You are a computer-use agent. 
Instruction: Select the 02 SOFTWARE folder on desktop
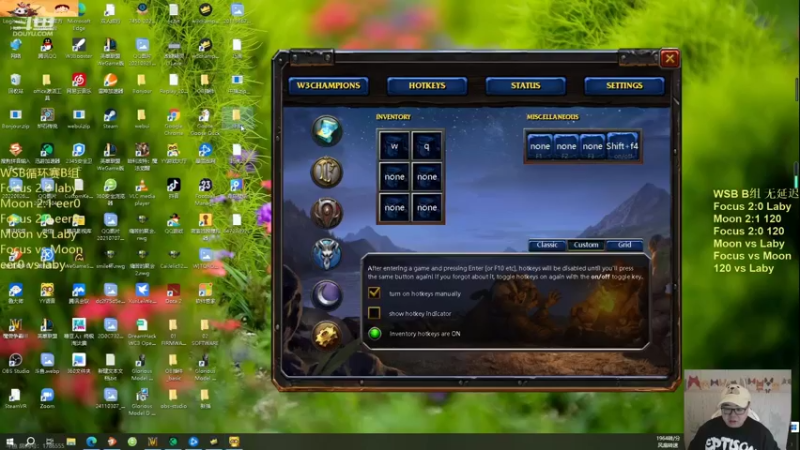(x=205, y=332)
